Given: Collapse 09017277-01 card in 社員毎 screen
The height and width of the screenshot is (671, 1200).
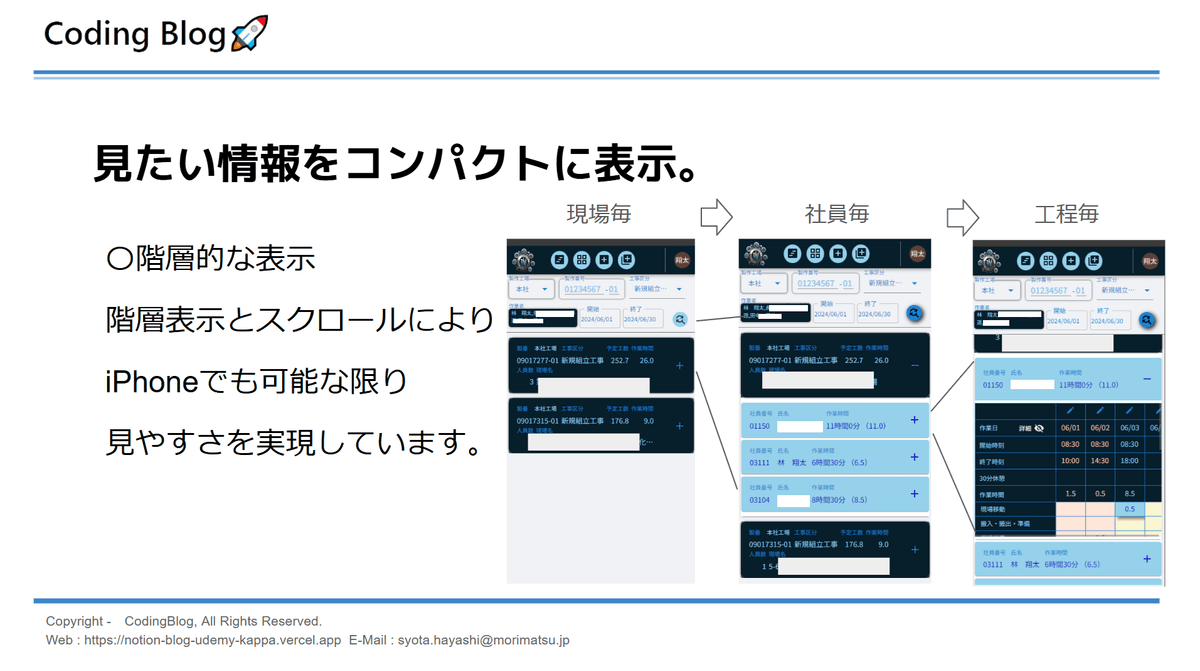Looking at the screenshot, I should pyautogui.click(x=914, y=366).
